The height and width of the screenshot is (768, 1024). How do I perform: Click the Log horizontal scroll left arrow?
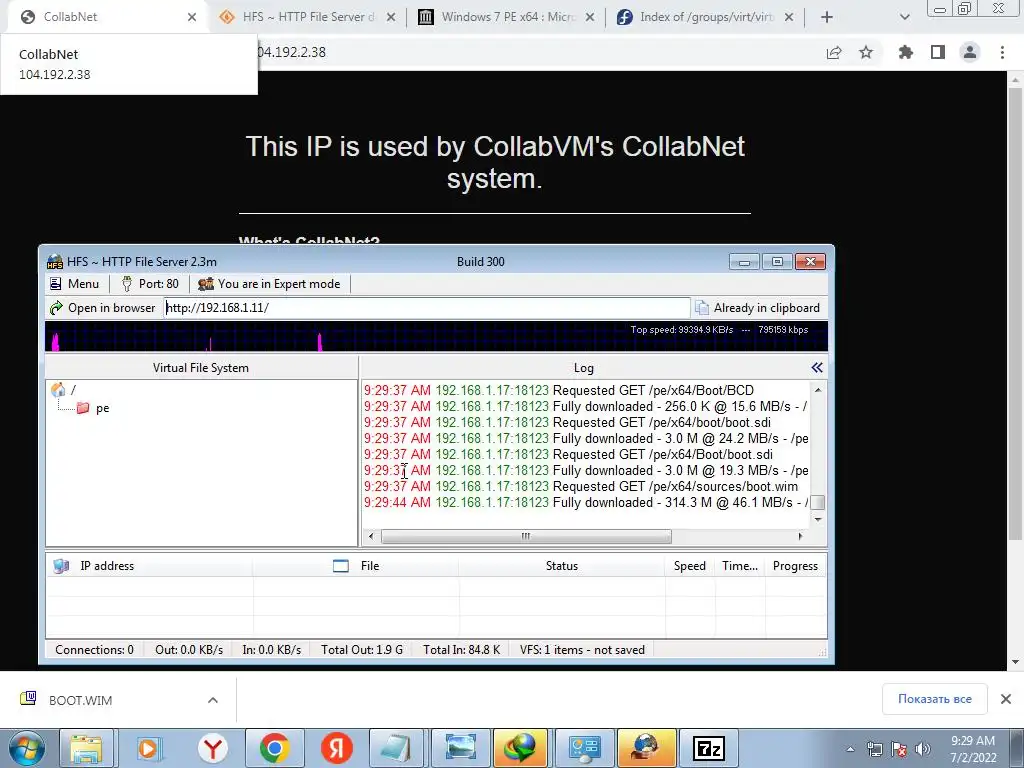(371, 536)
